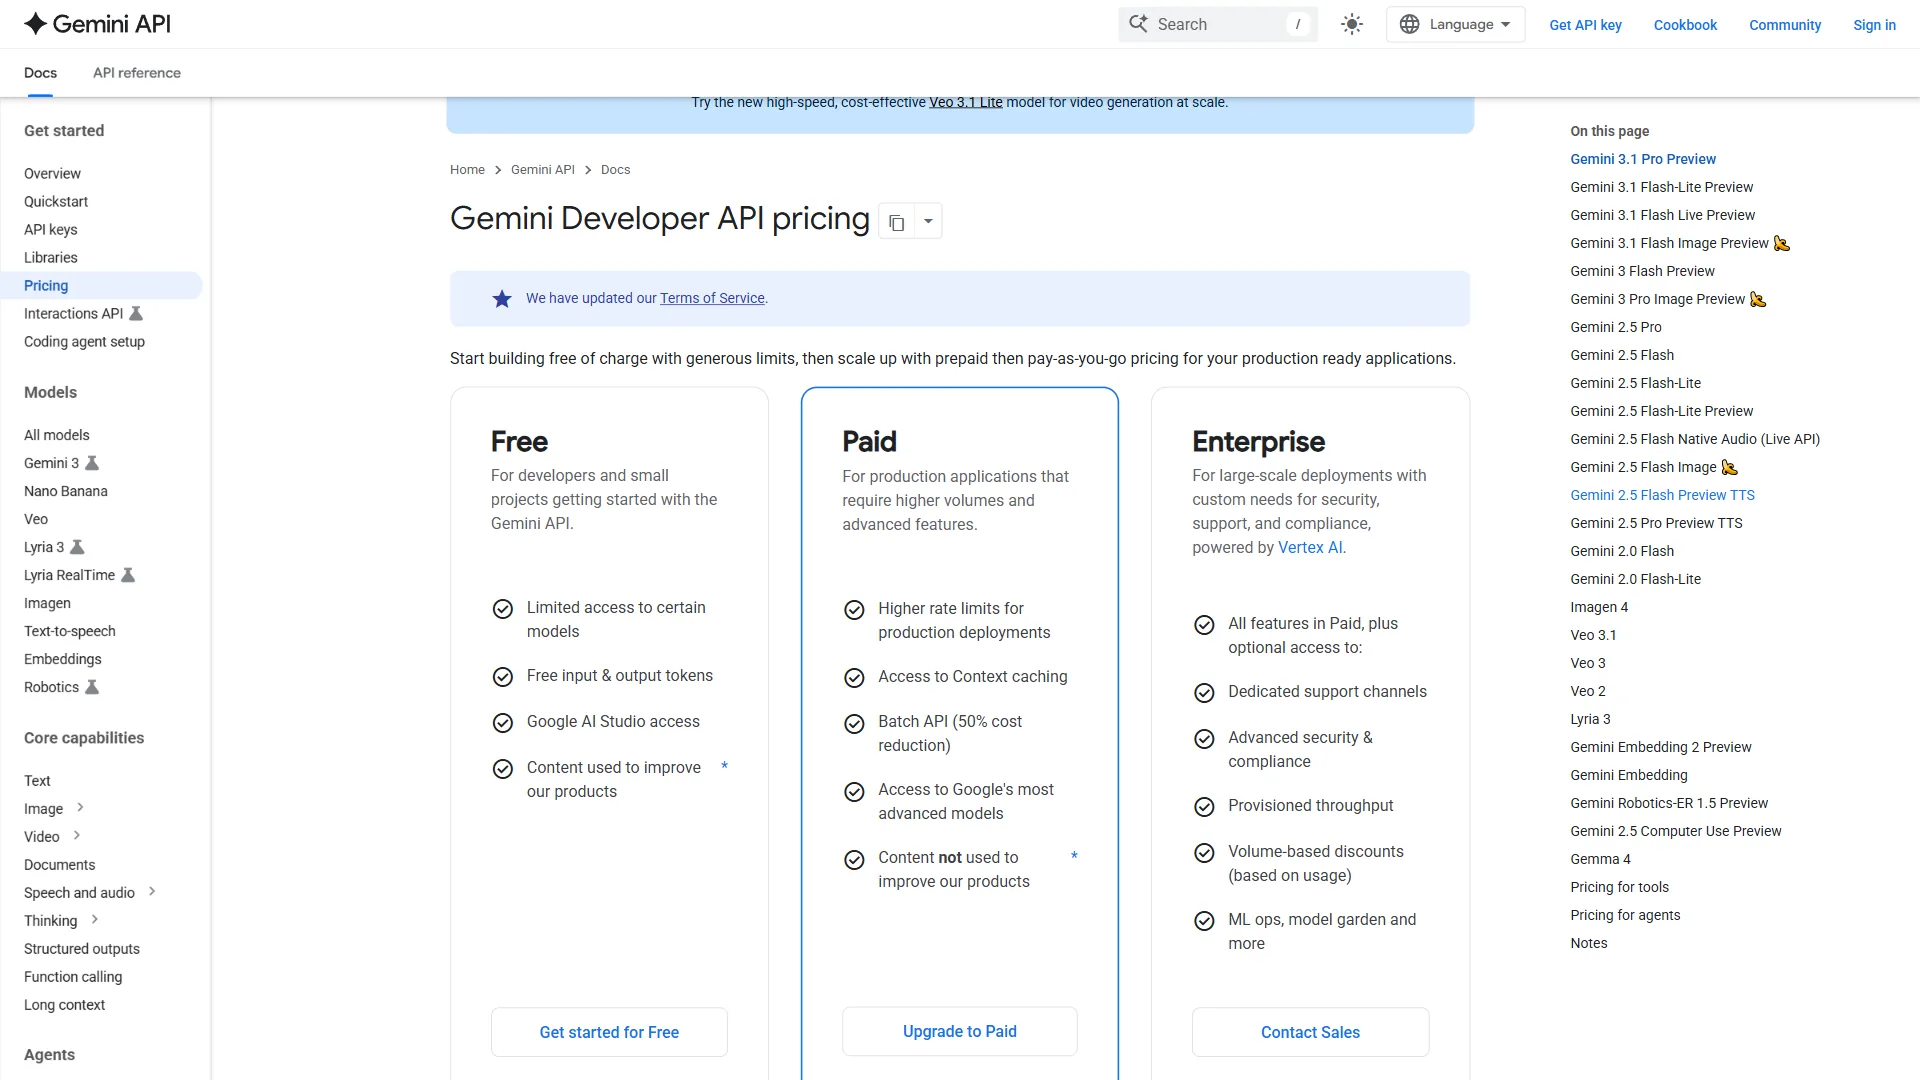Screen dimensions: 1920x1080
Task: Open the dropdown arrow beside copy page
Action: (x=928, y=221)
